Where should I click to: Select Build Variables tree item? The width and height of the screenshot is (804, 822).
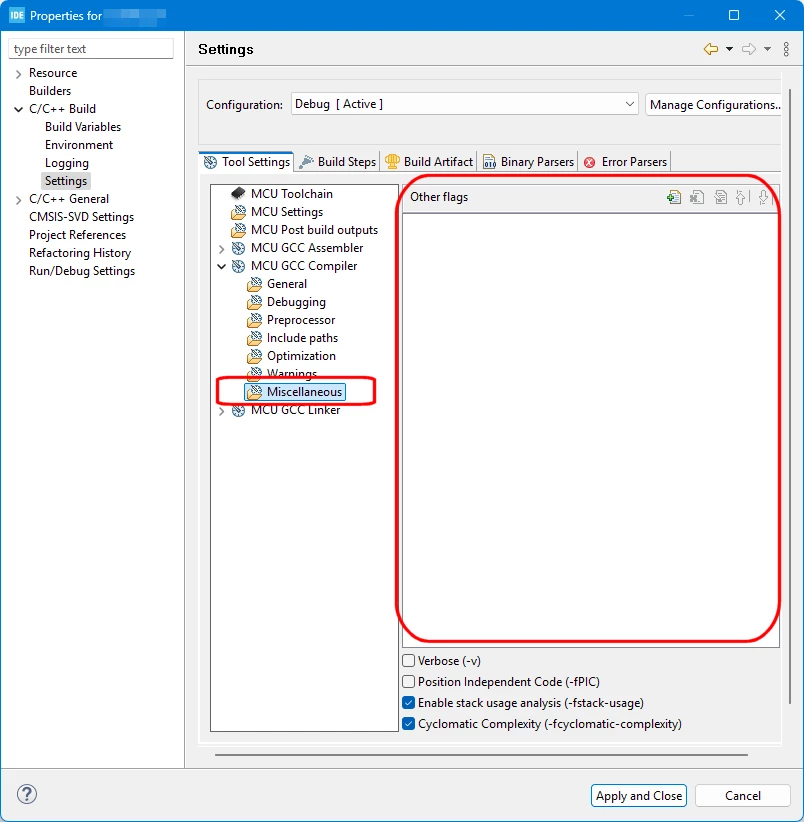pos(83,127)
